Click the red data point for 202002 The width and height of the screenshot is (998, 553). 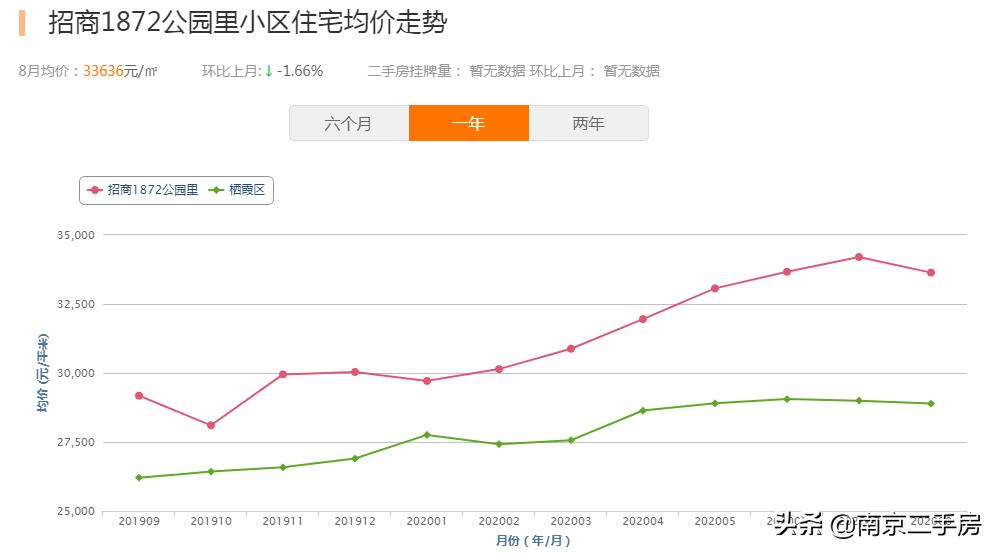pos(499,369)
